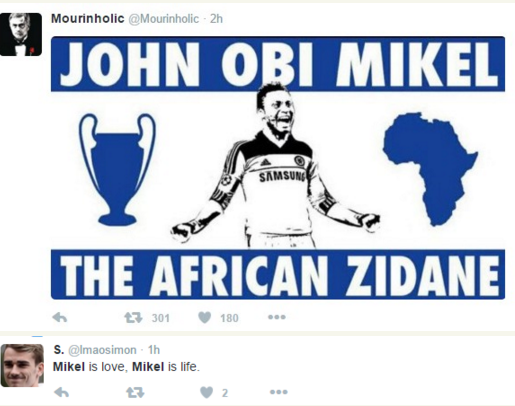Open the African Zidane image
Viewport: 515px width, 406px height.
tap(278, 168)
